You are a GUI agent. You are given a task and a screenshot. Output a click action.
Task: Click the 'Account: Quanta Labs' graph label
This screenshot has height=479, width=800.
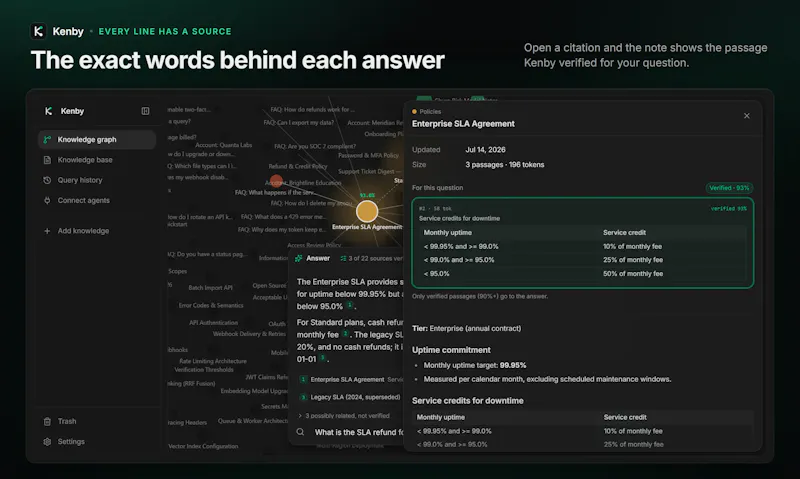223,145
